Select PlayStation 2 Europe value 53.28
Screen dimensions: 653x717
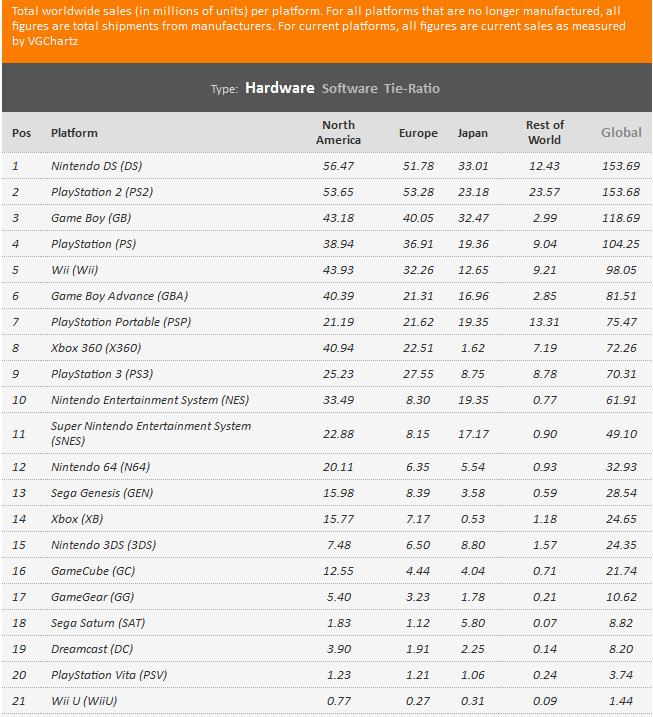[x=418, y=192]
